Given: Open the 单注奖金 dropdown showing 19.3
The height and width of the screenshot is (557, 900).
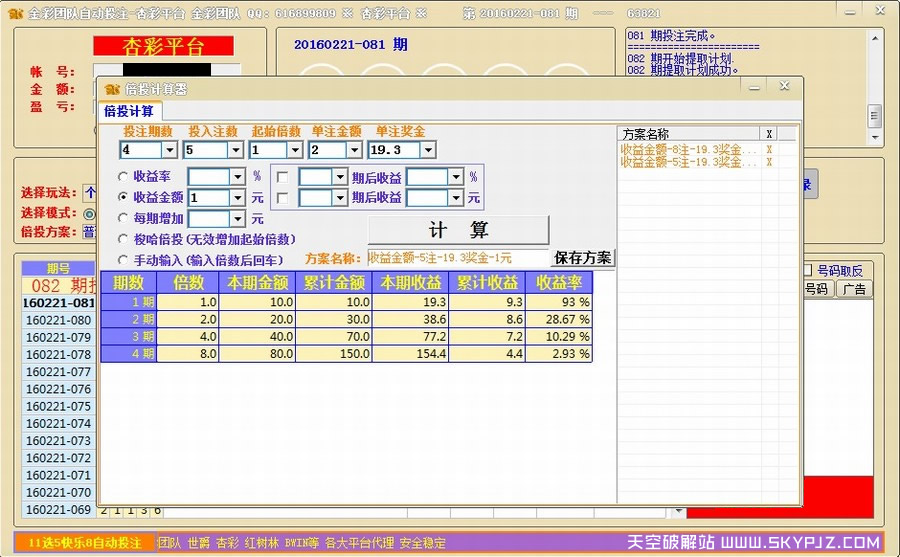Looking at the screenshot, I should point(428,150).
